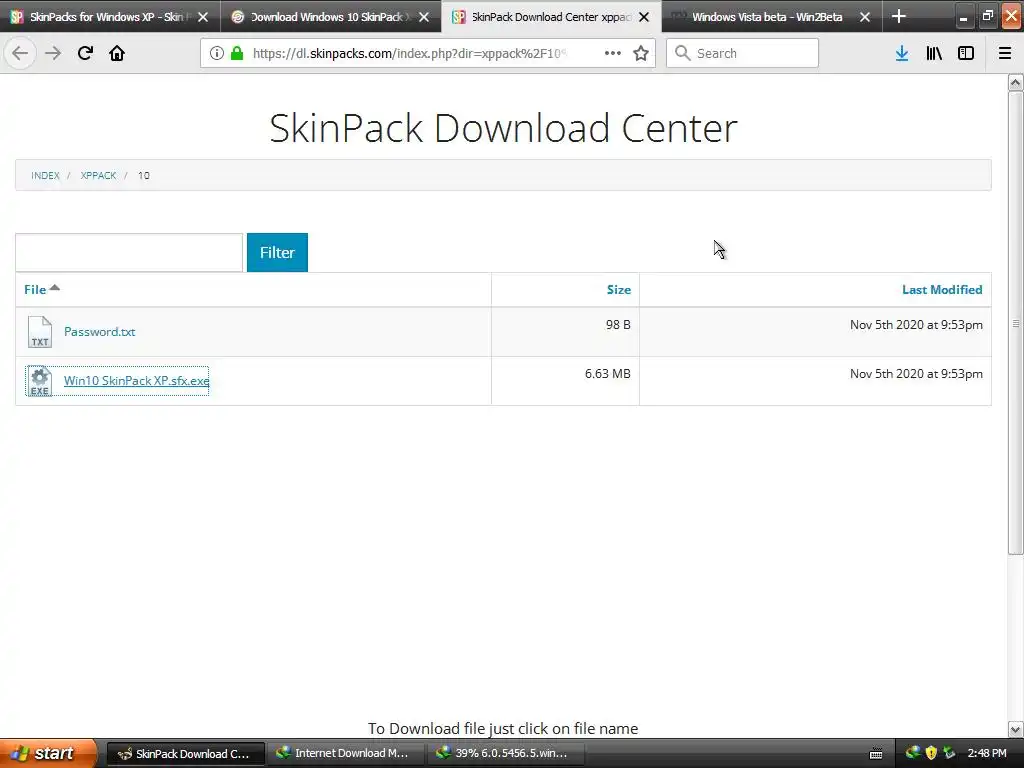Click the Filter button
This screenshot has height=768, width=1024.
(277, 252)
